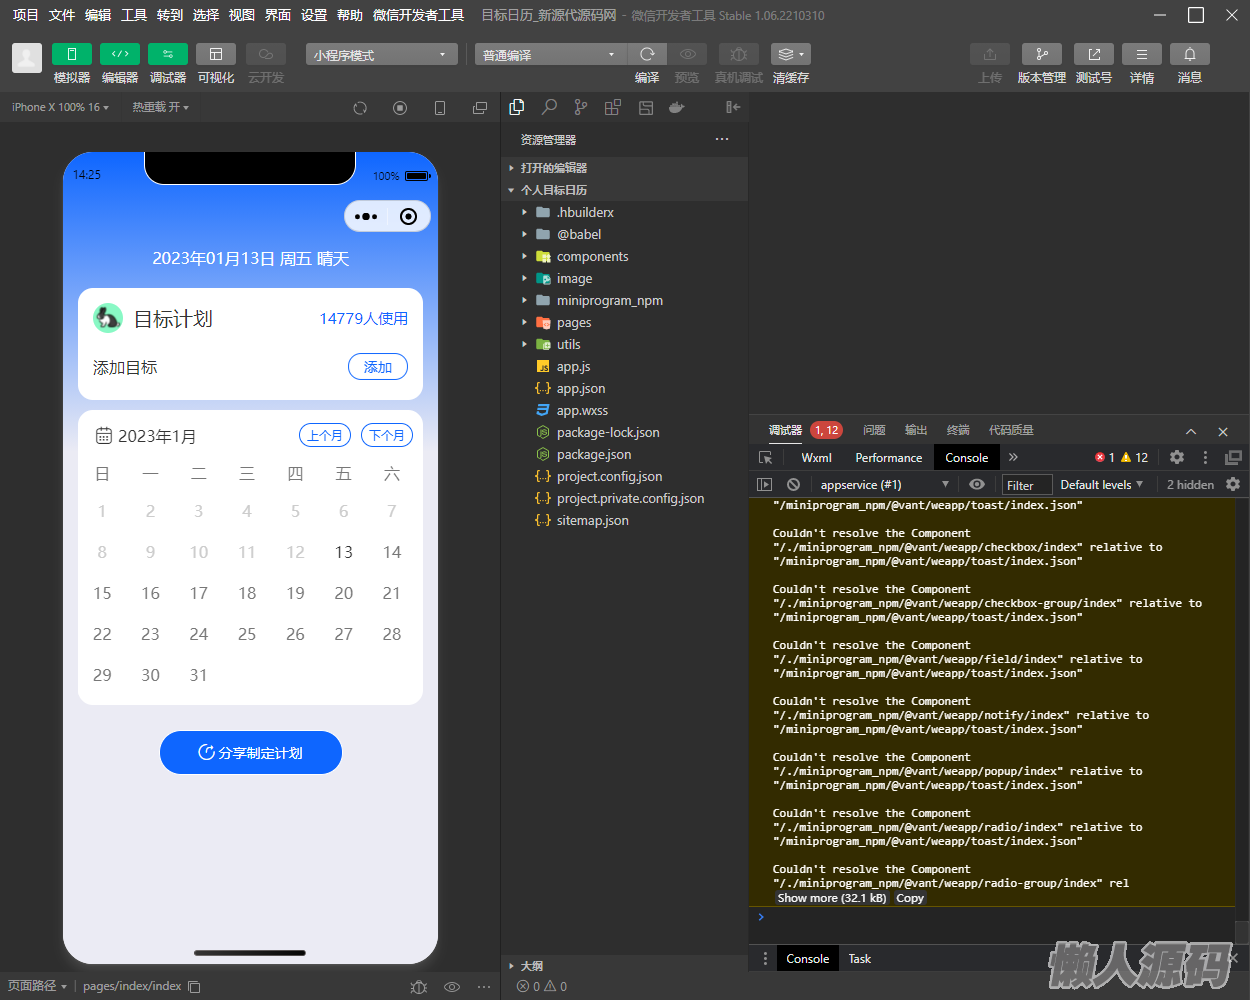Image resolution: width=1250 pixels, height=1000 pixels.
Task: Click the clear console icon
Action: (793, 485)
